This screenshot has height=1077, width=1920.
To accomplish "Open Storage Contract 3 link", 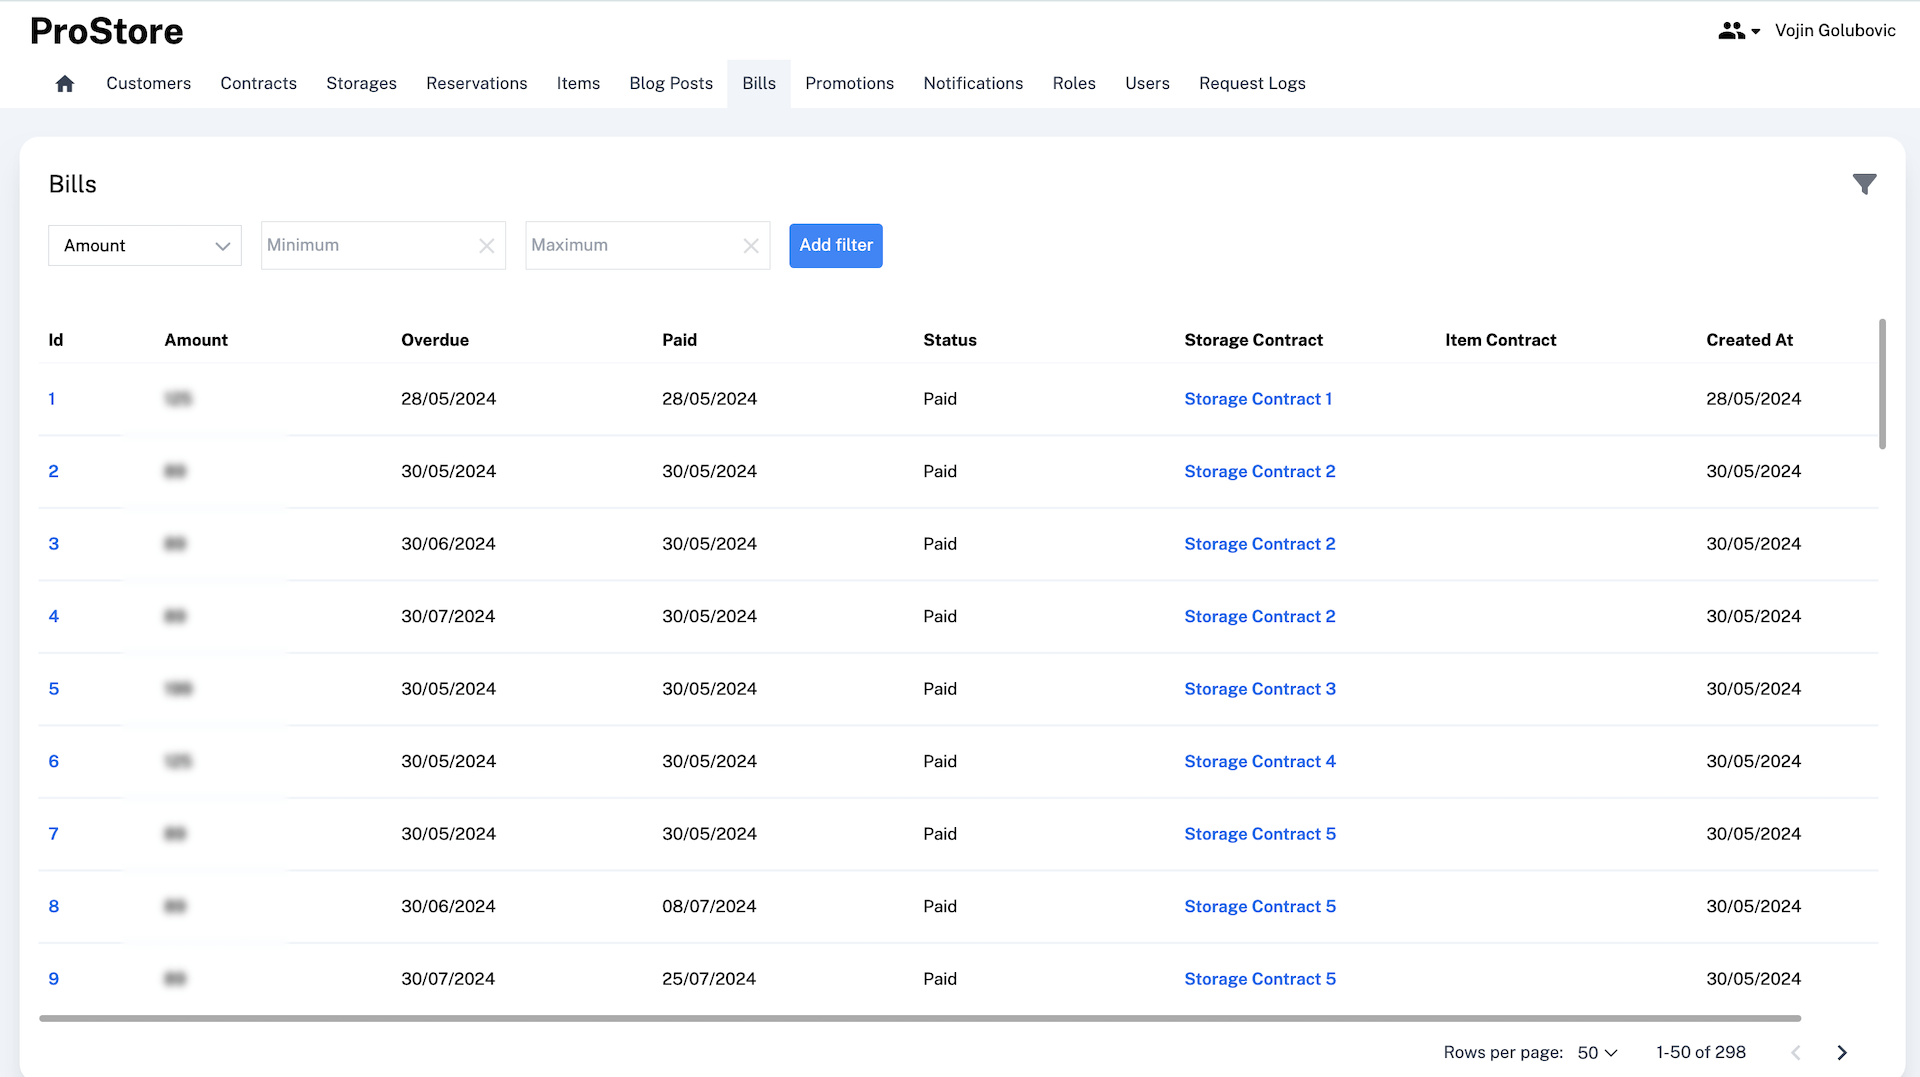I will pos(1260,689).
